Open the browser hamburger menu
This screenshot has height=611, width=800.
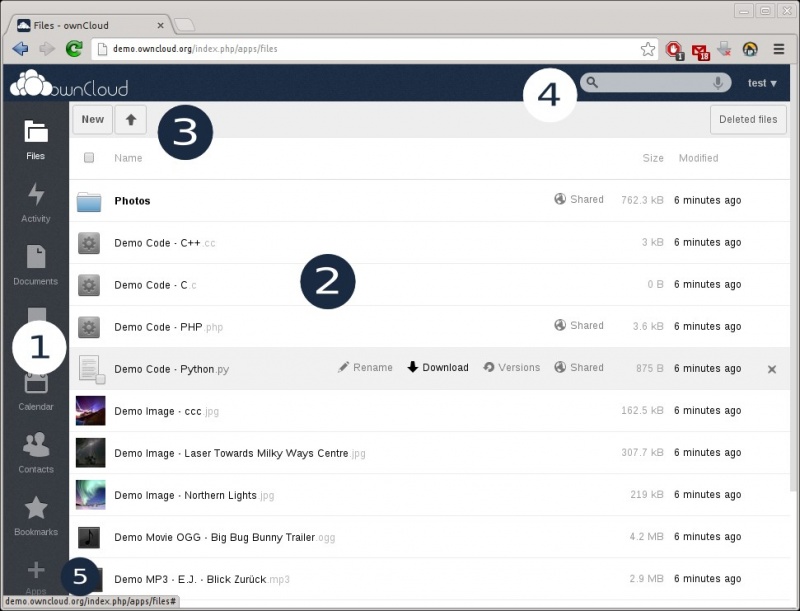(779, 49)
